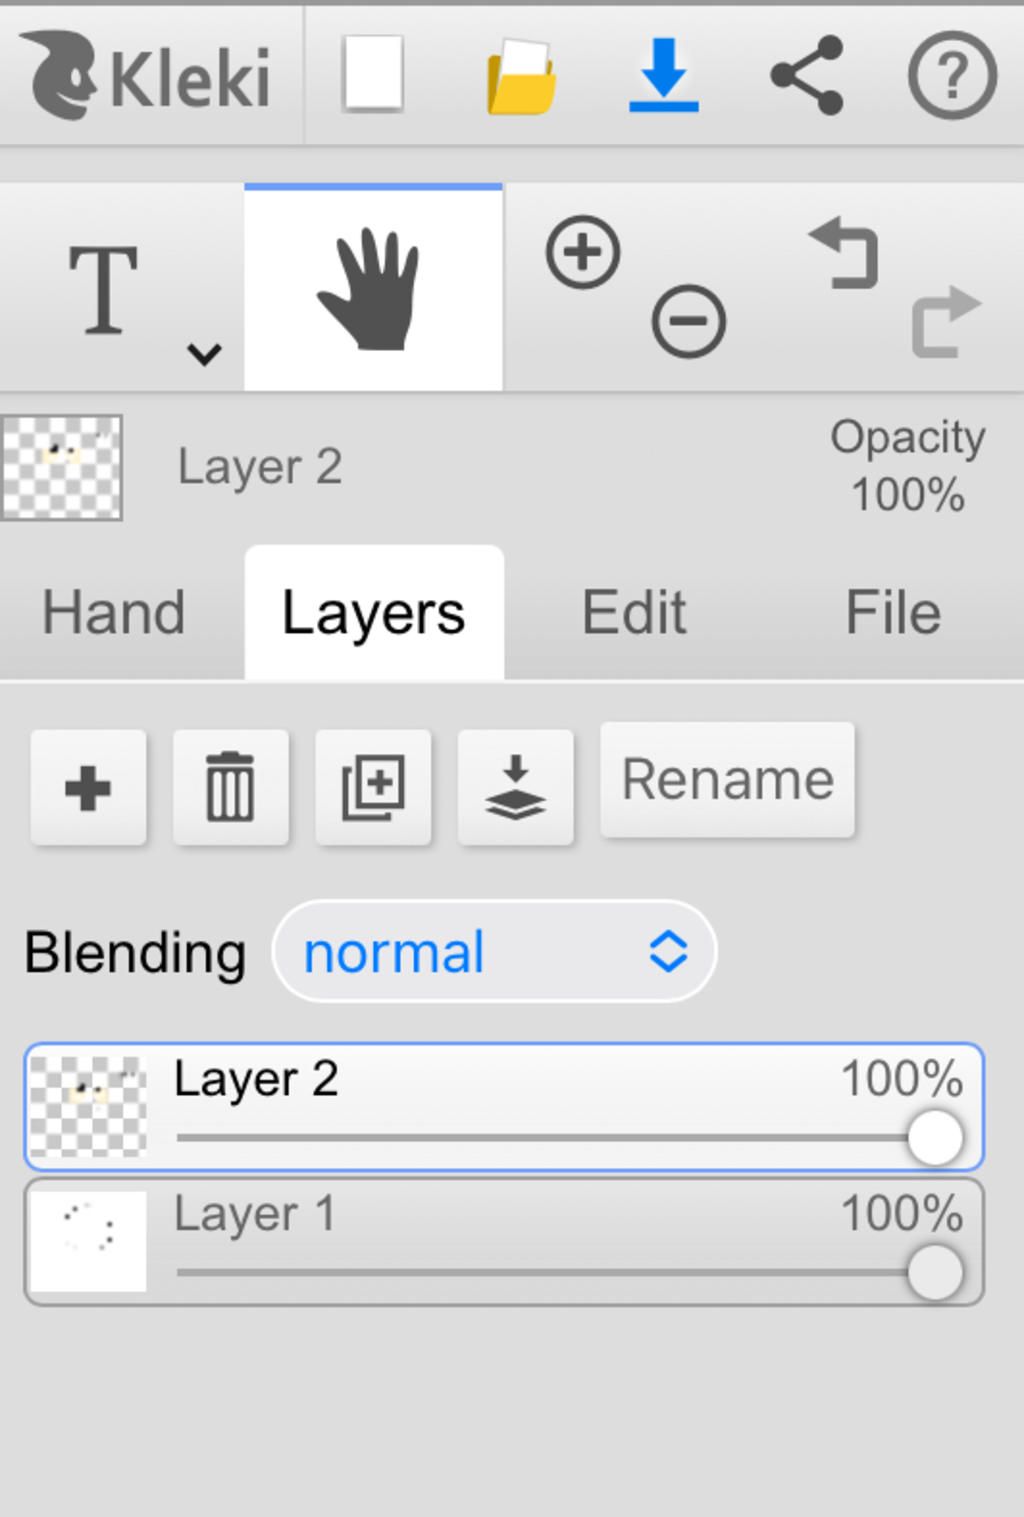Click the Layer 1 opacity slider handle
Screen dimensions: 1024x1517
click(x=934, y=1273)
